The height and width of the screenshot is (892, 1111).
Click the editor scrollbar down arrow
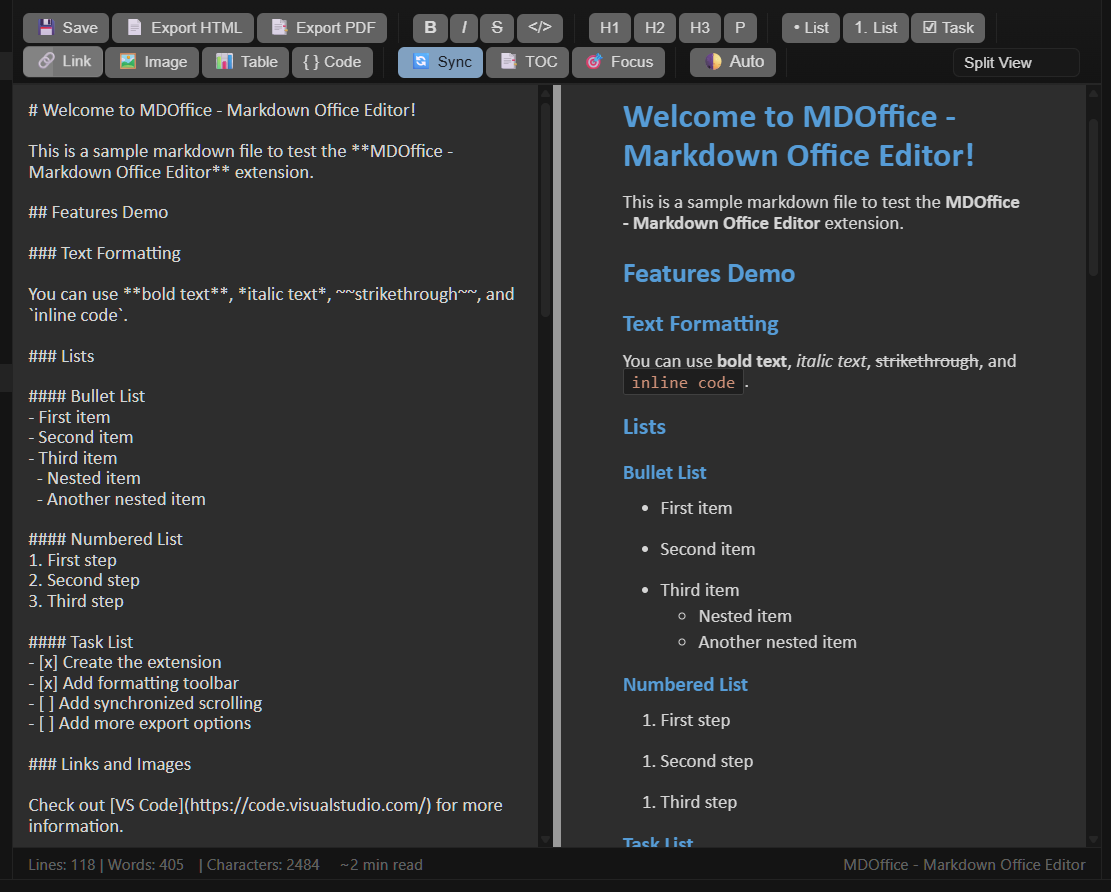click(546, 840)
